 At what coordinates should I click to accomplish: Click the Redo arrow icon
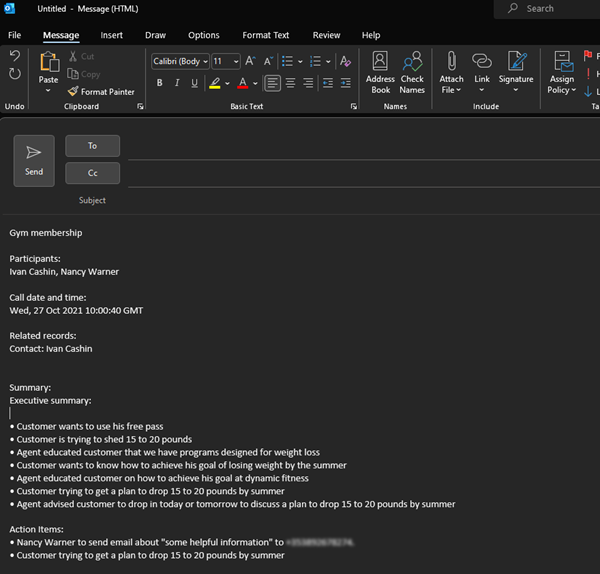[x=15, y=73]
